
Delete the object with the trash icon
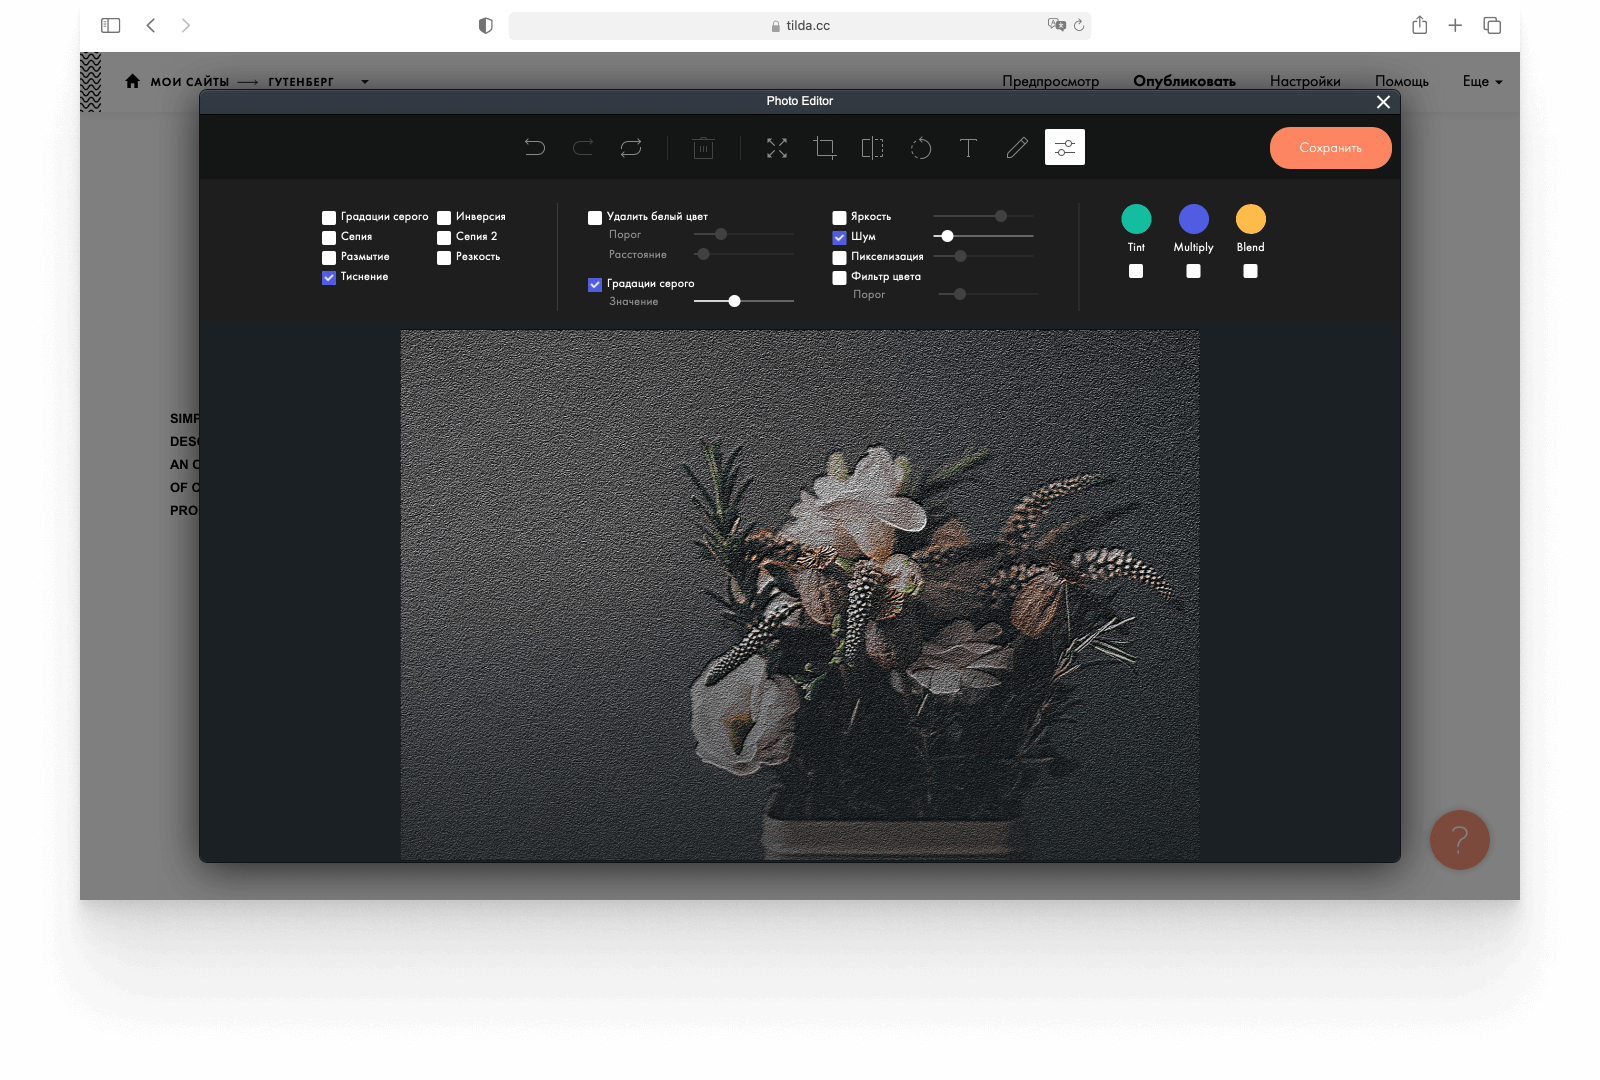click(704, 148)
